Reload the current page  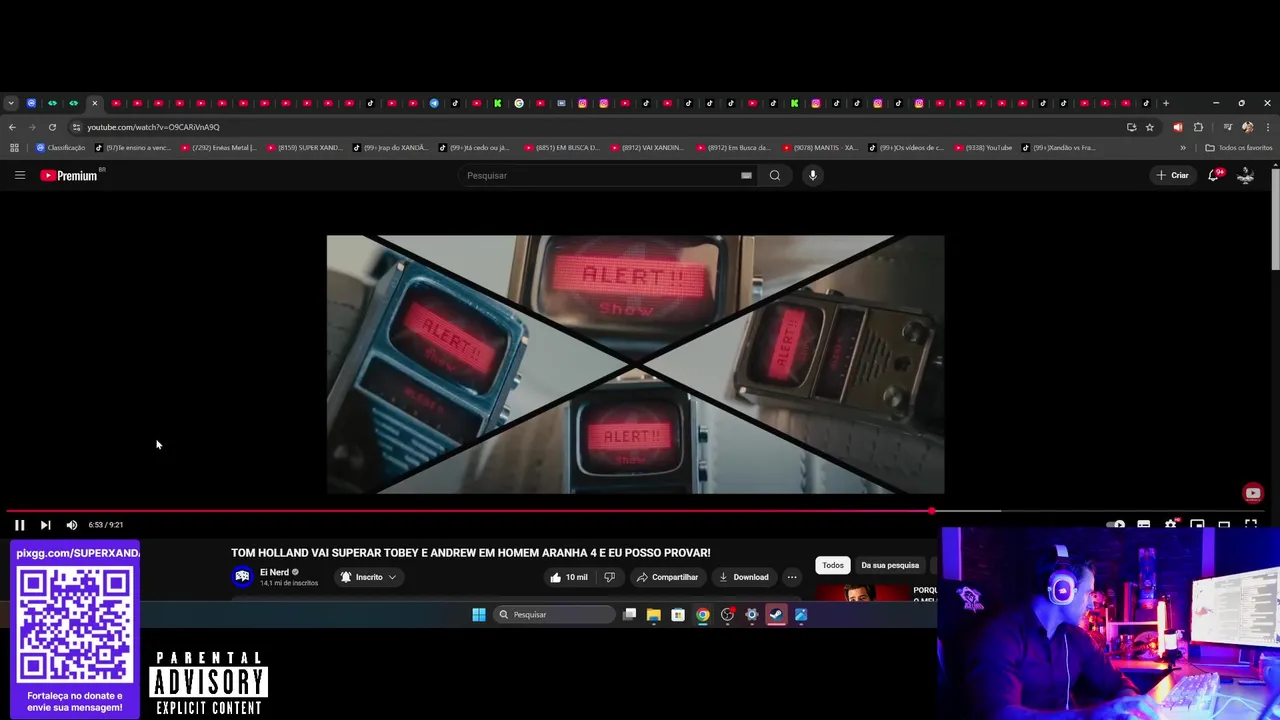52,127
